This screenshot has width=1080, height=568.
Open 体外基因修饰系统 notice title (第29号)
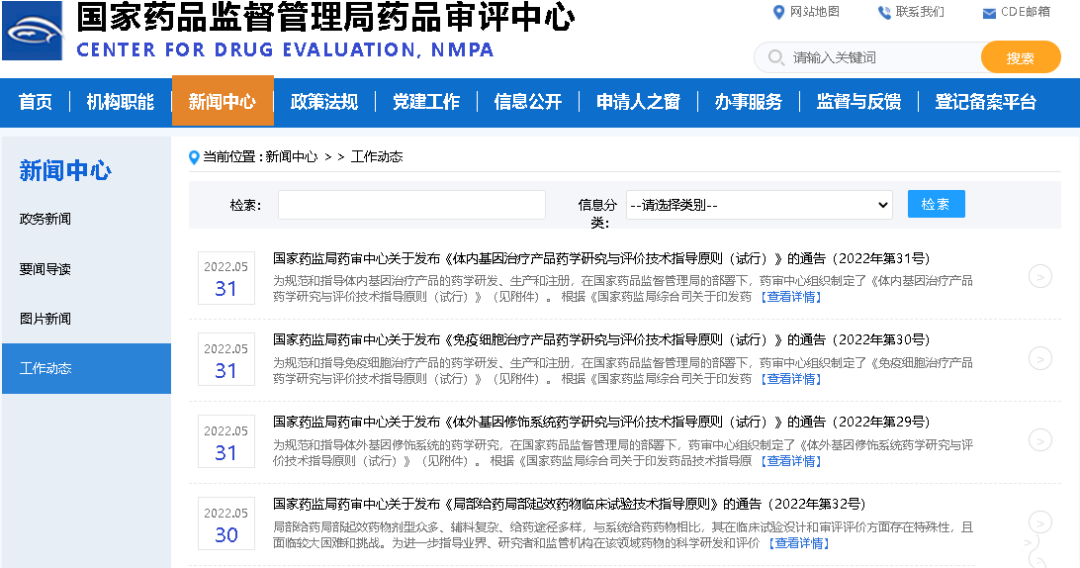[601, 421]
